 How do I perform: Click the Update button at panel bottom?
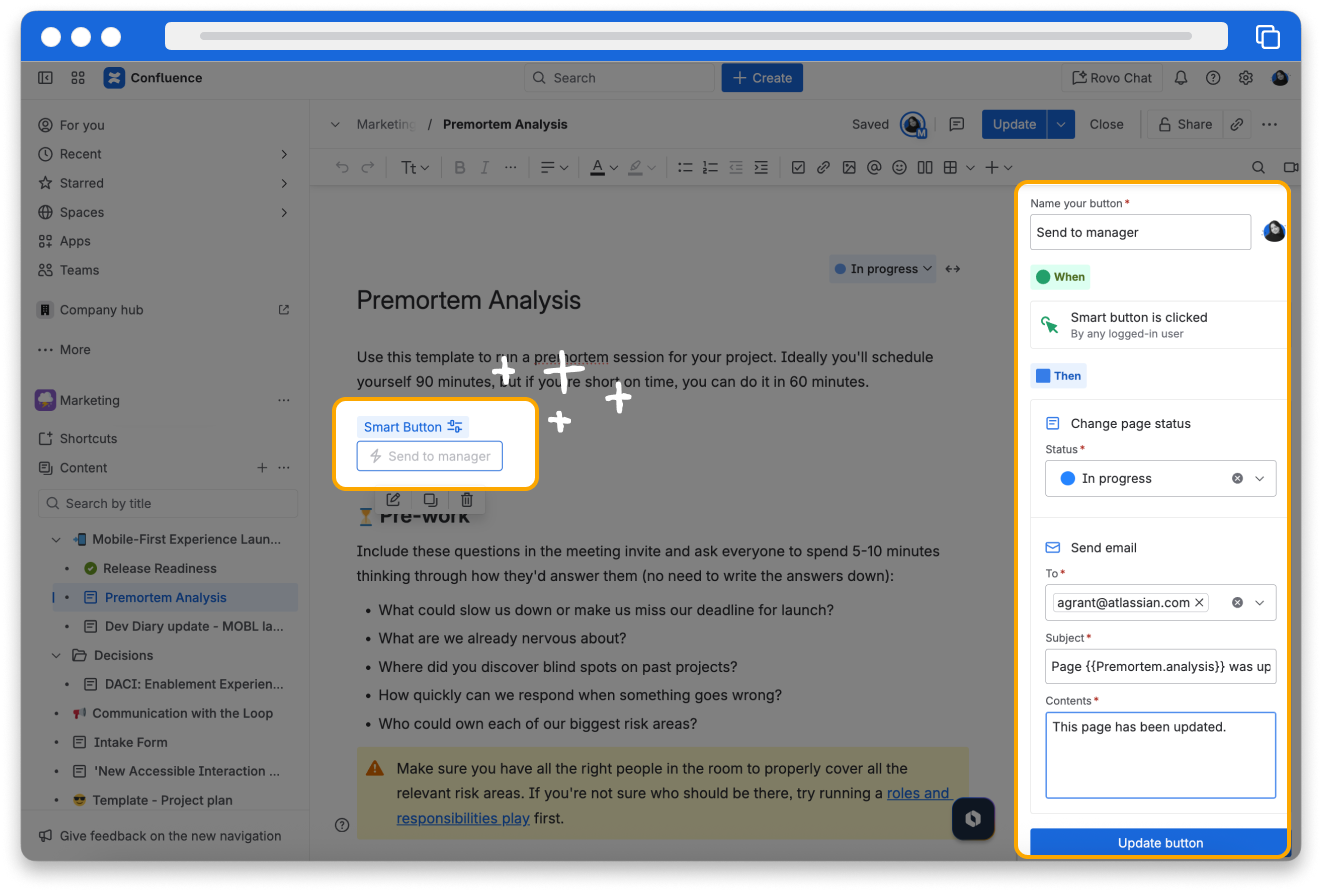(x=1160, y=843)
